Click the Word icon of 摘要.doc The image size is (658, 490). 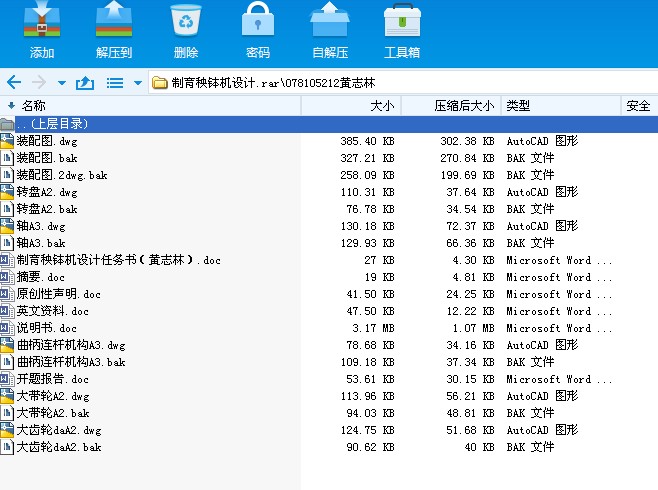pos(7,277)
